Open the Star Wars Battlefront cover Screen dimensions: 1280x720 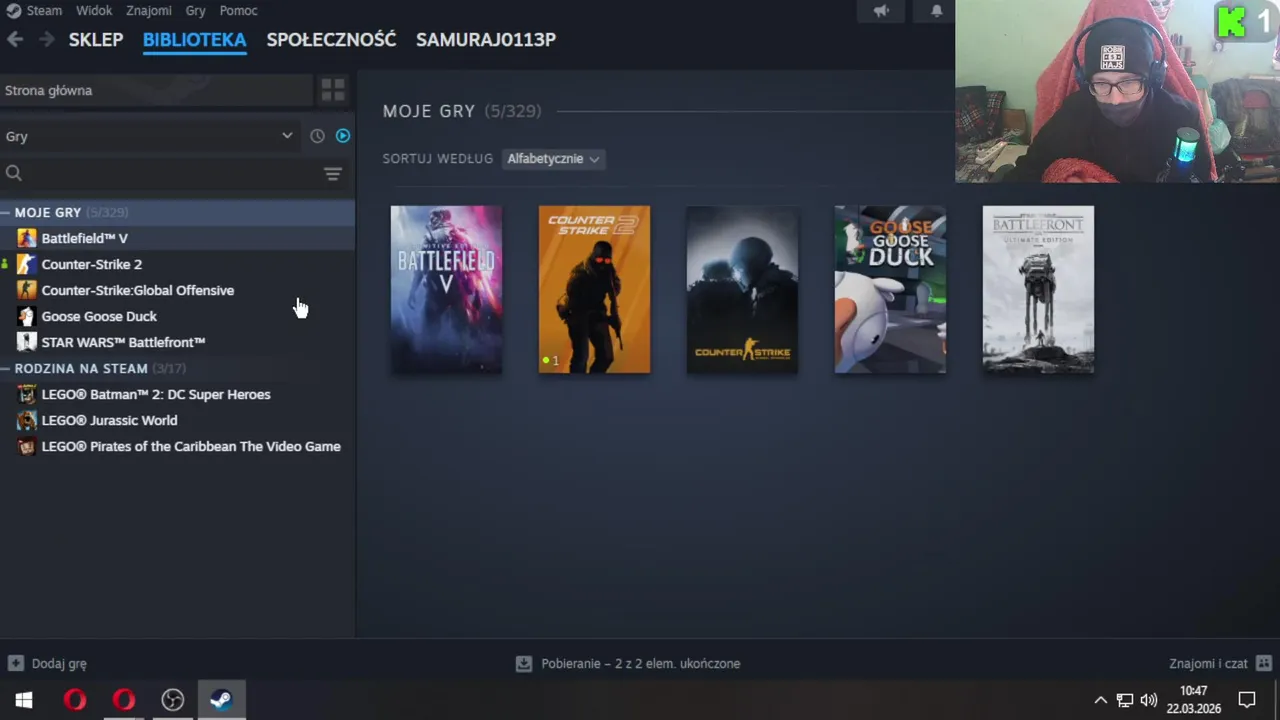tap(1038, 289)
